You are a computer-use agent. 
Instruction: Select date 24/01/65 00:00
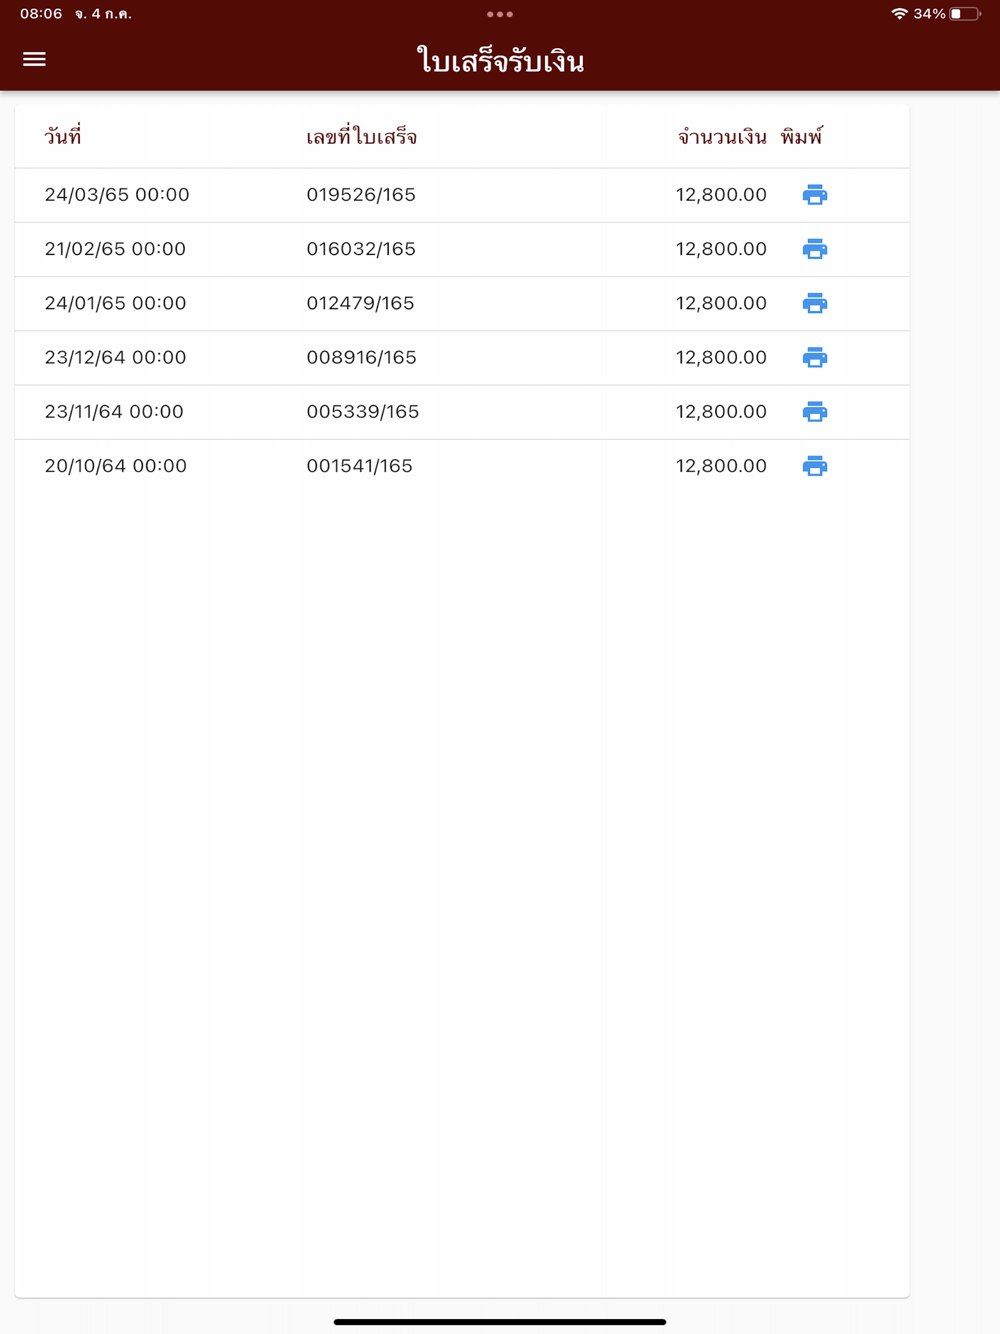[115, 303]
